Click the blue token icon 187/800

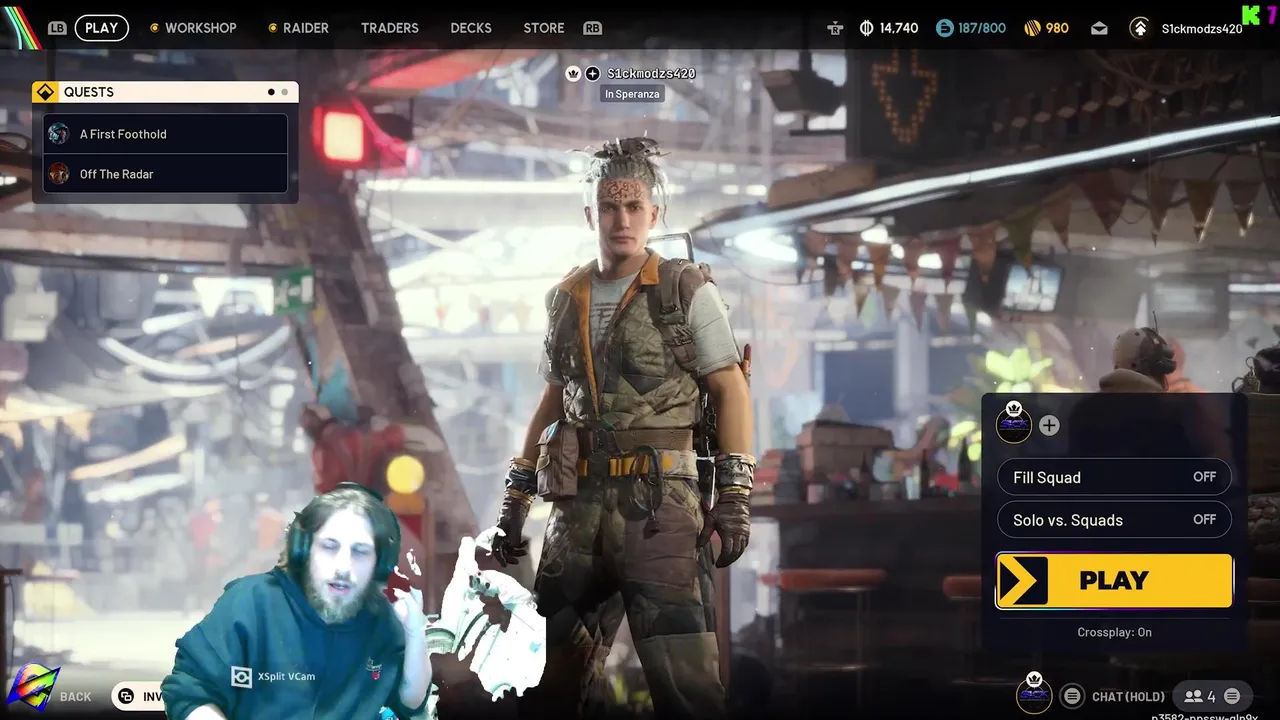tap(945, 28)
